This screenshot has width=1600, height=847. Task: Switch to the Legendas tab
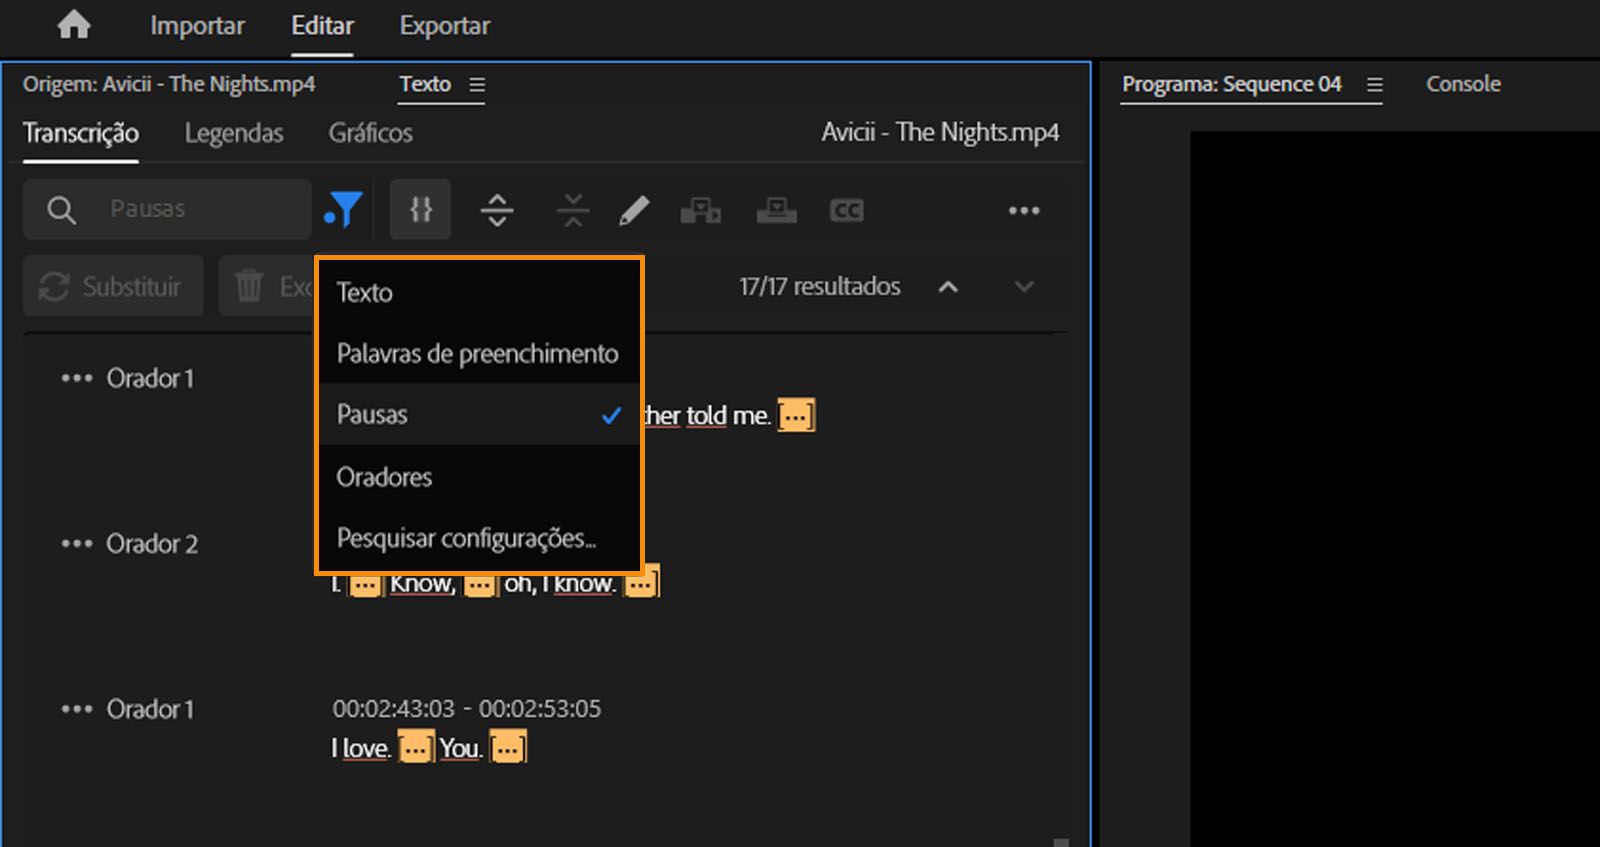pos(234,133)
